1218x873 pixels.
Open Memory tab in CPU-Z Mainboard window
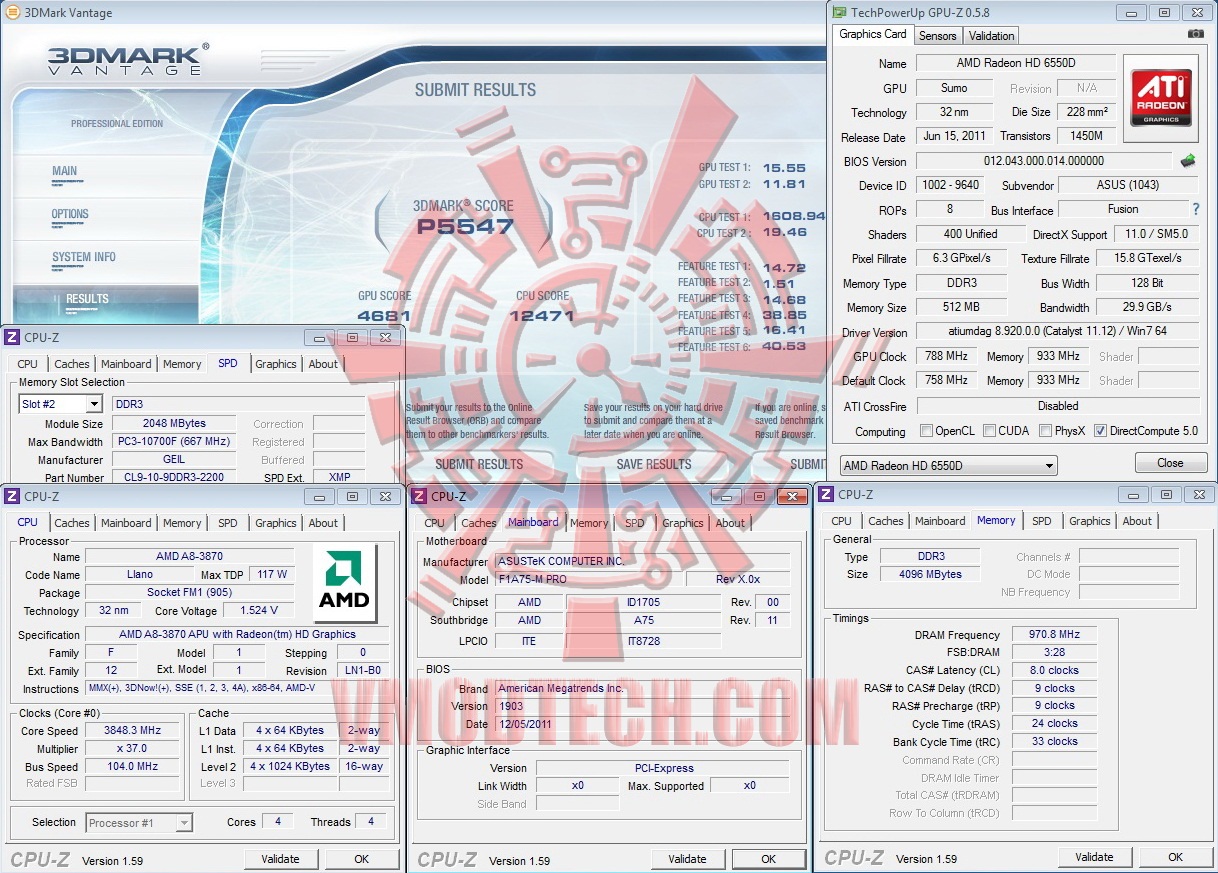click(588, 523)
